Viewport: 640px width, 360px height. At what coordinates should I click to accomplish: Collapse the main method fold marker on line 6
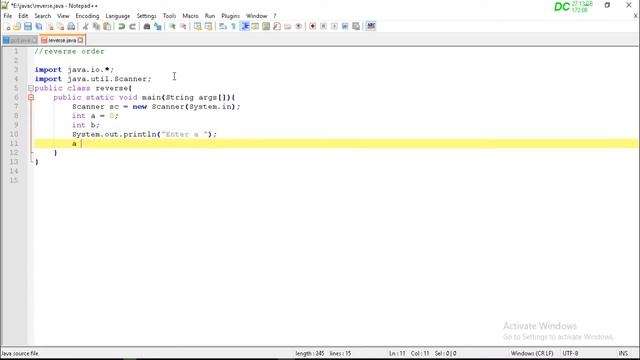(x=31, y=97)
